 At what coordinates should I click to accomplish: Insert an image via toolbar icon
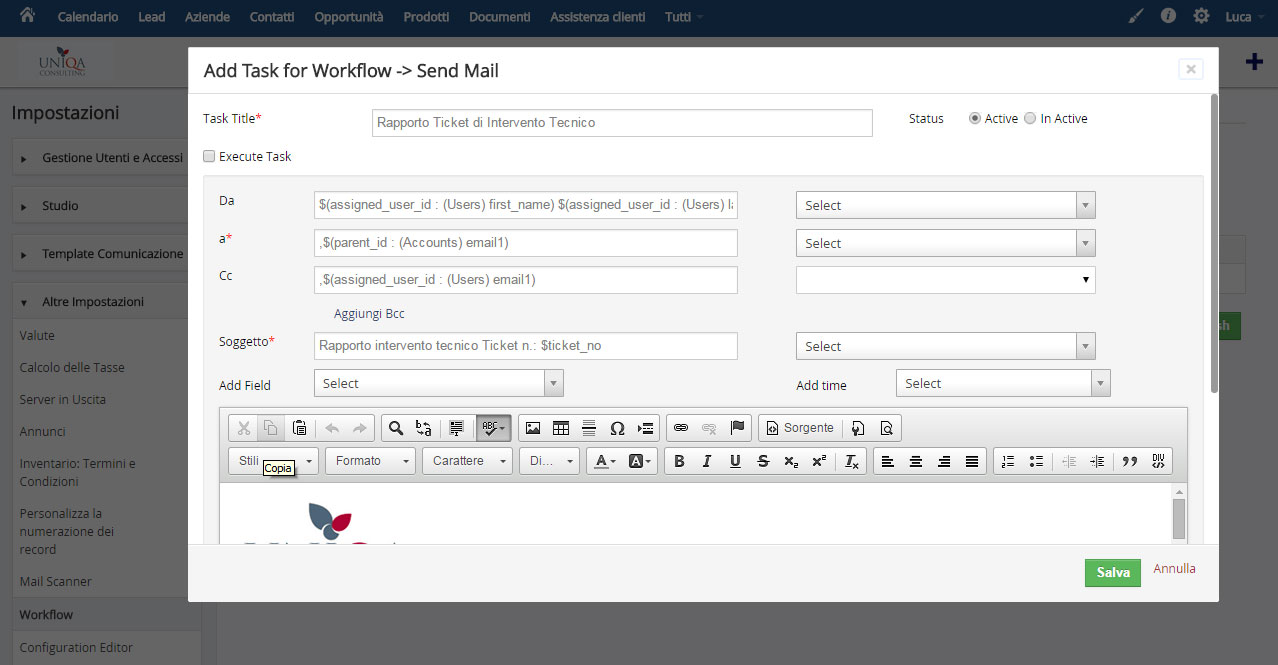[533, 428]
